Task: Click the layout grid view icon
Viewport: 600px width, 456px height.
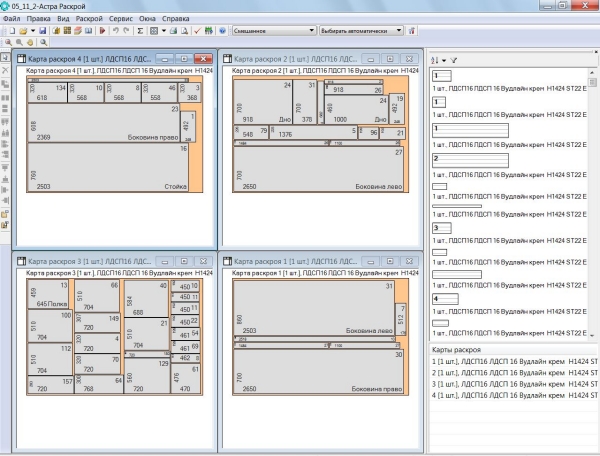Action: pos(154,31)
